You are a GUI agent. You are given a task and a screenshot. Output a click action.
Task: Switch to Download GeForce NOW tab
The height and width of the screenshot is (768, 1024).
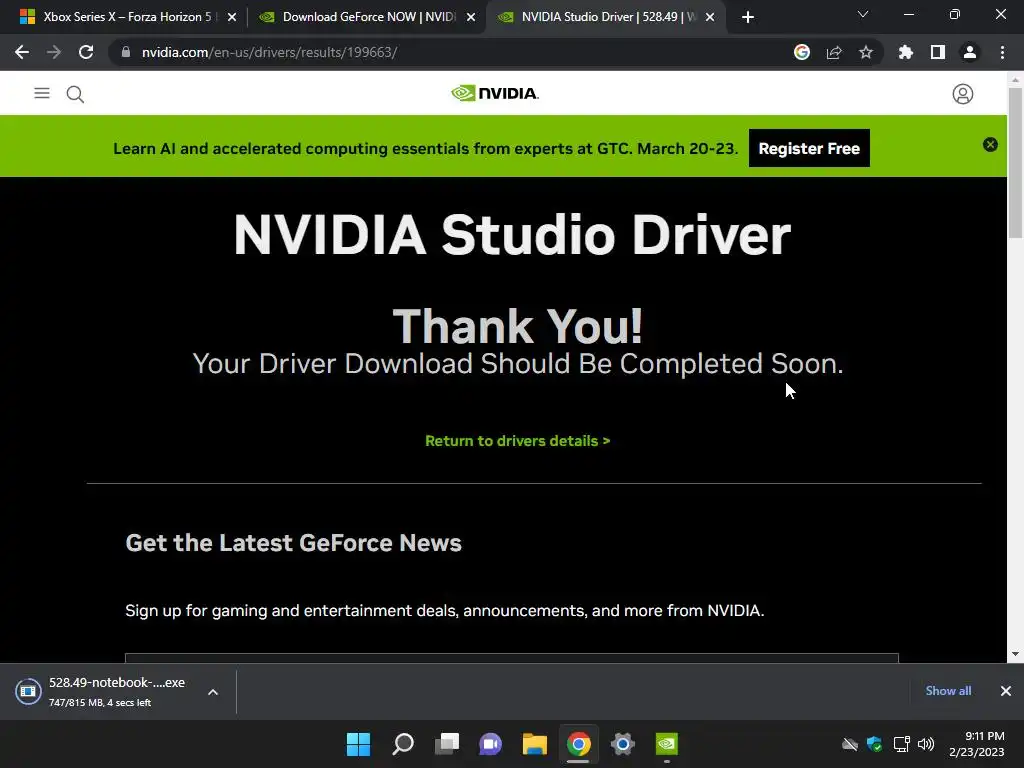coord(360,17)
